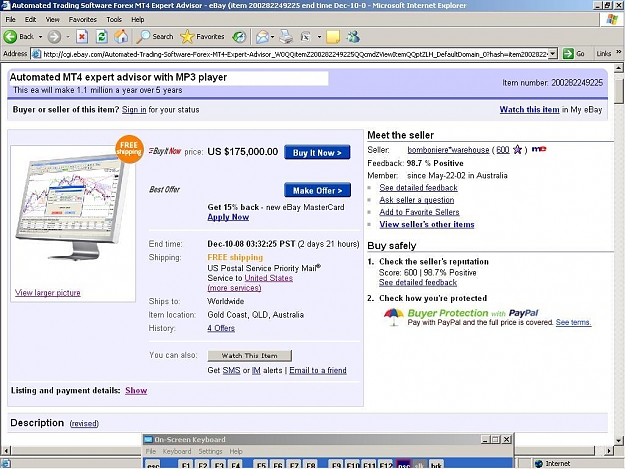Image resolution: width=625 pixels, height=469 pixels.
Task: Click the yellow Discuss folder icon
Action: (x=333, y=37)
